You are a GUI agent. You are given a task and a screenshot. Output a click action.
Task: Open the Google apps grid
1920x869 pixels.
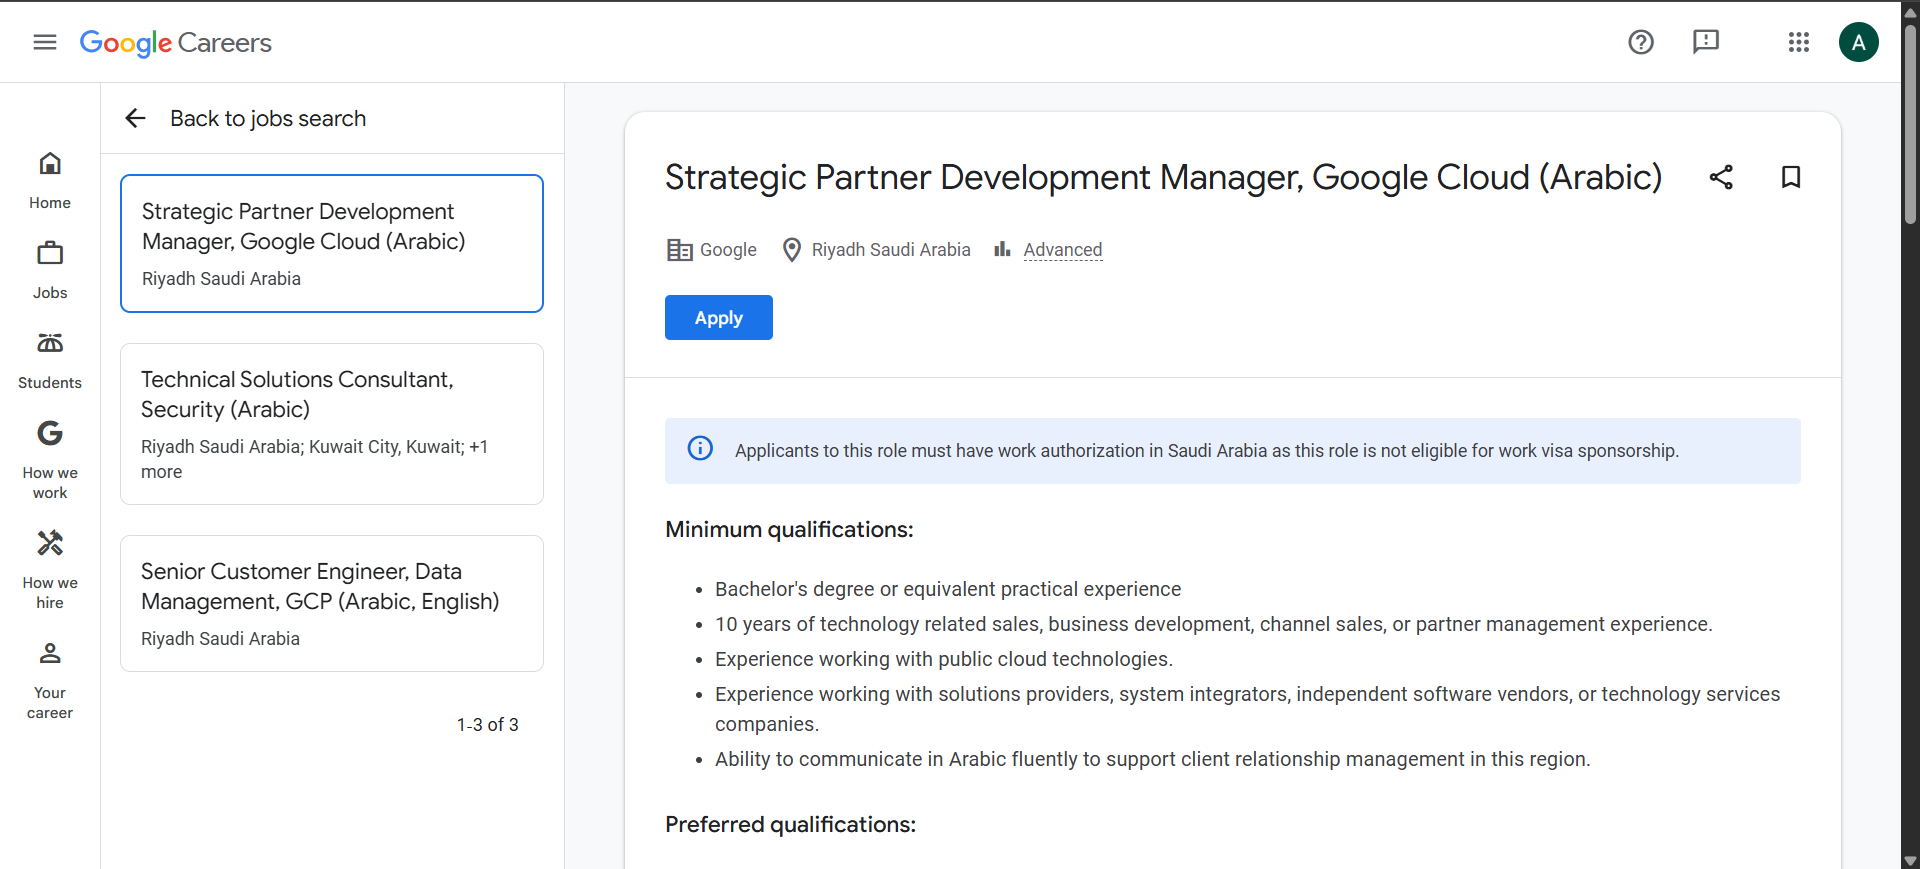1799,42
